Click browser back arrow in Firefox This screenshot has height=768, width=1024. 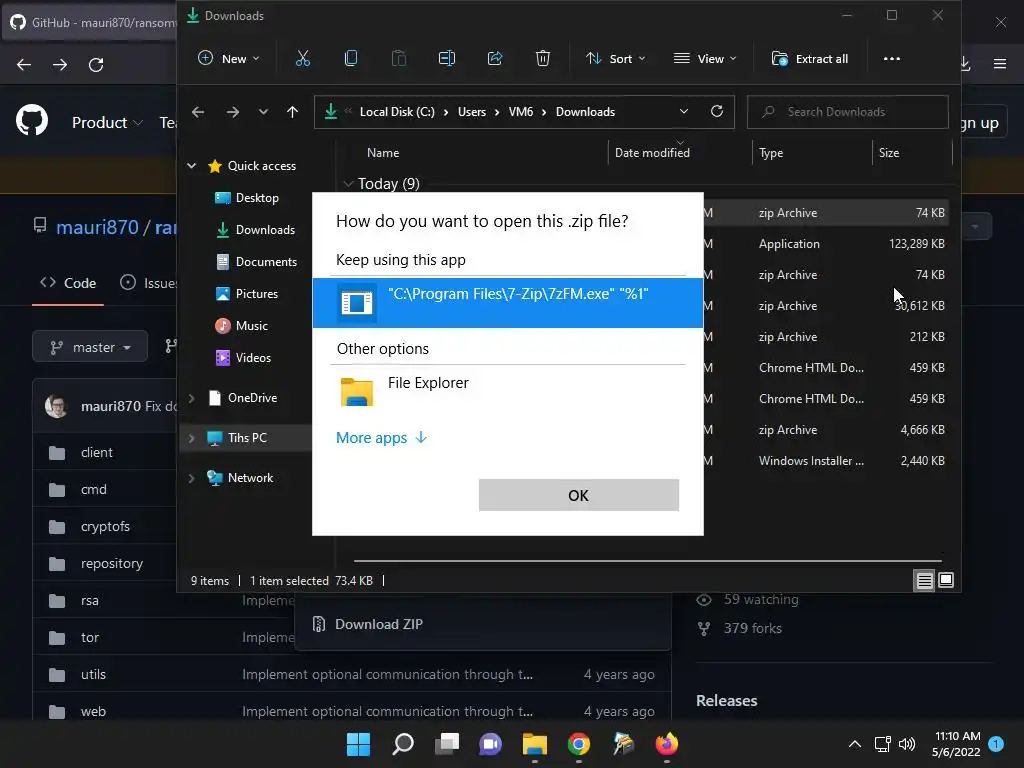[24, 65]
